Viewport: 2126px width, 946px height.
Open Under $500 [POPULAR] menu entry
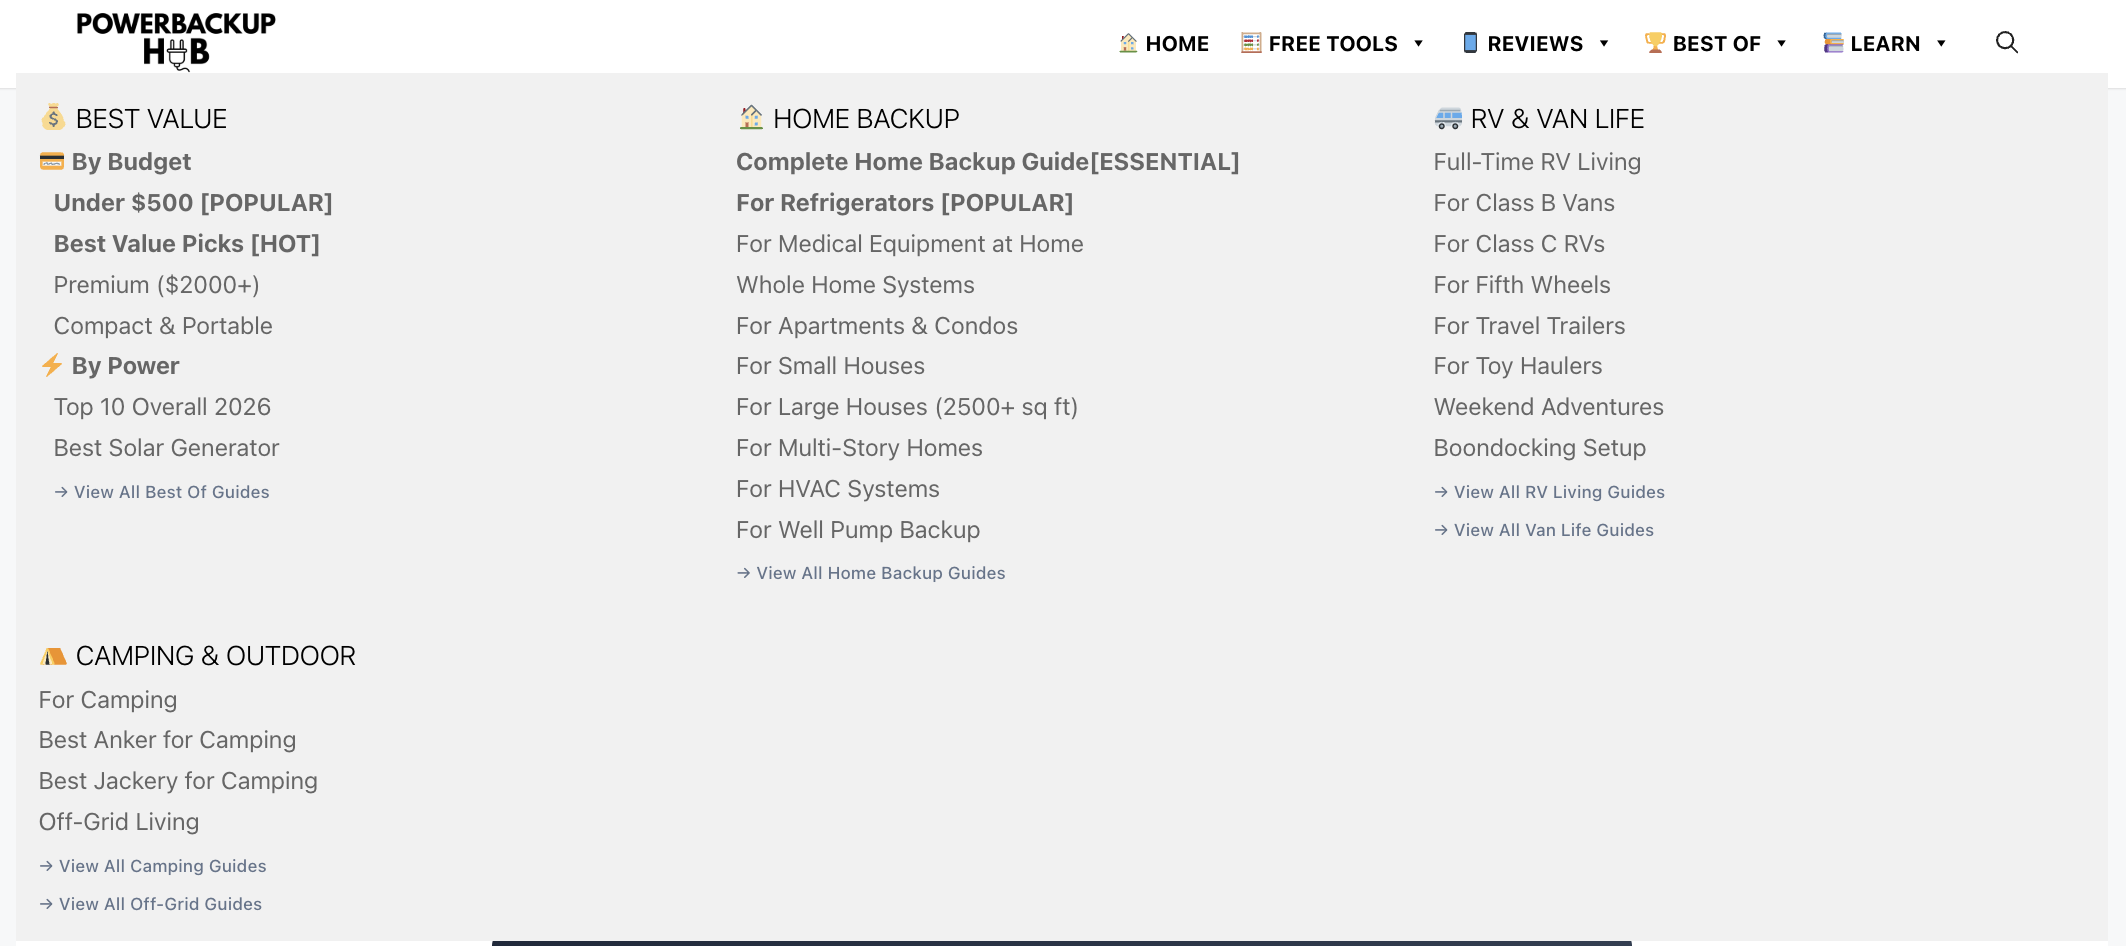193,203
